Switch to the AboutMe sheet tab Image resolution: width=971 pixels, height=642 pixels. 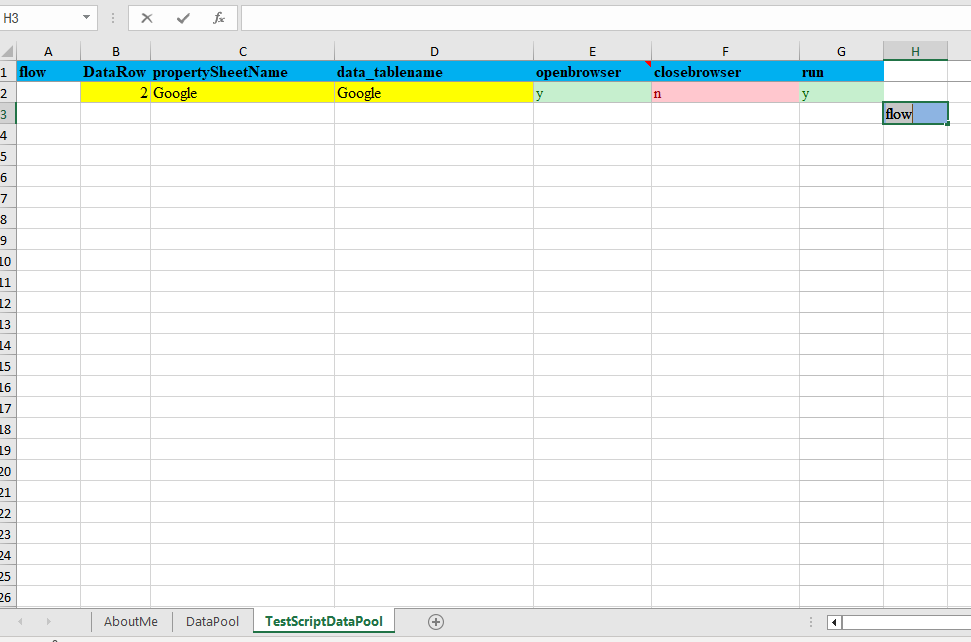(x=131, y=621)
